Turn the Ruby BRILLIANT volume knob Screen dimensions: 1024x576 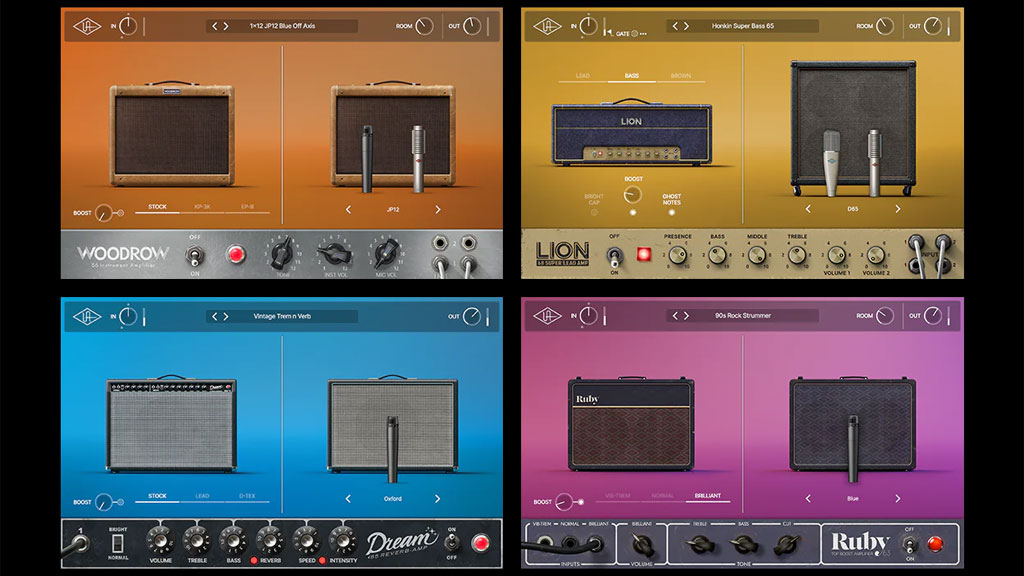click(641, 543)
